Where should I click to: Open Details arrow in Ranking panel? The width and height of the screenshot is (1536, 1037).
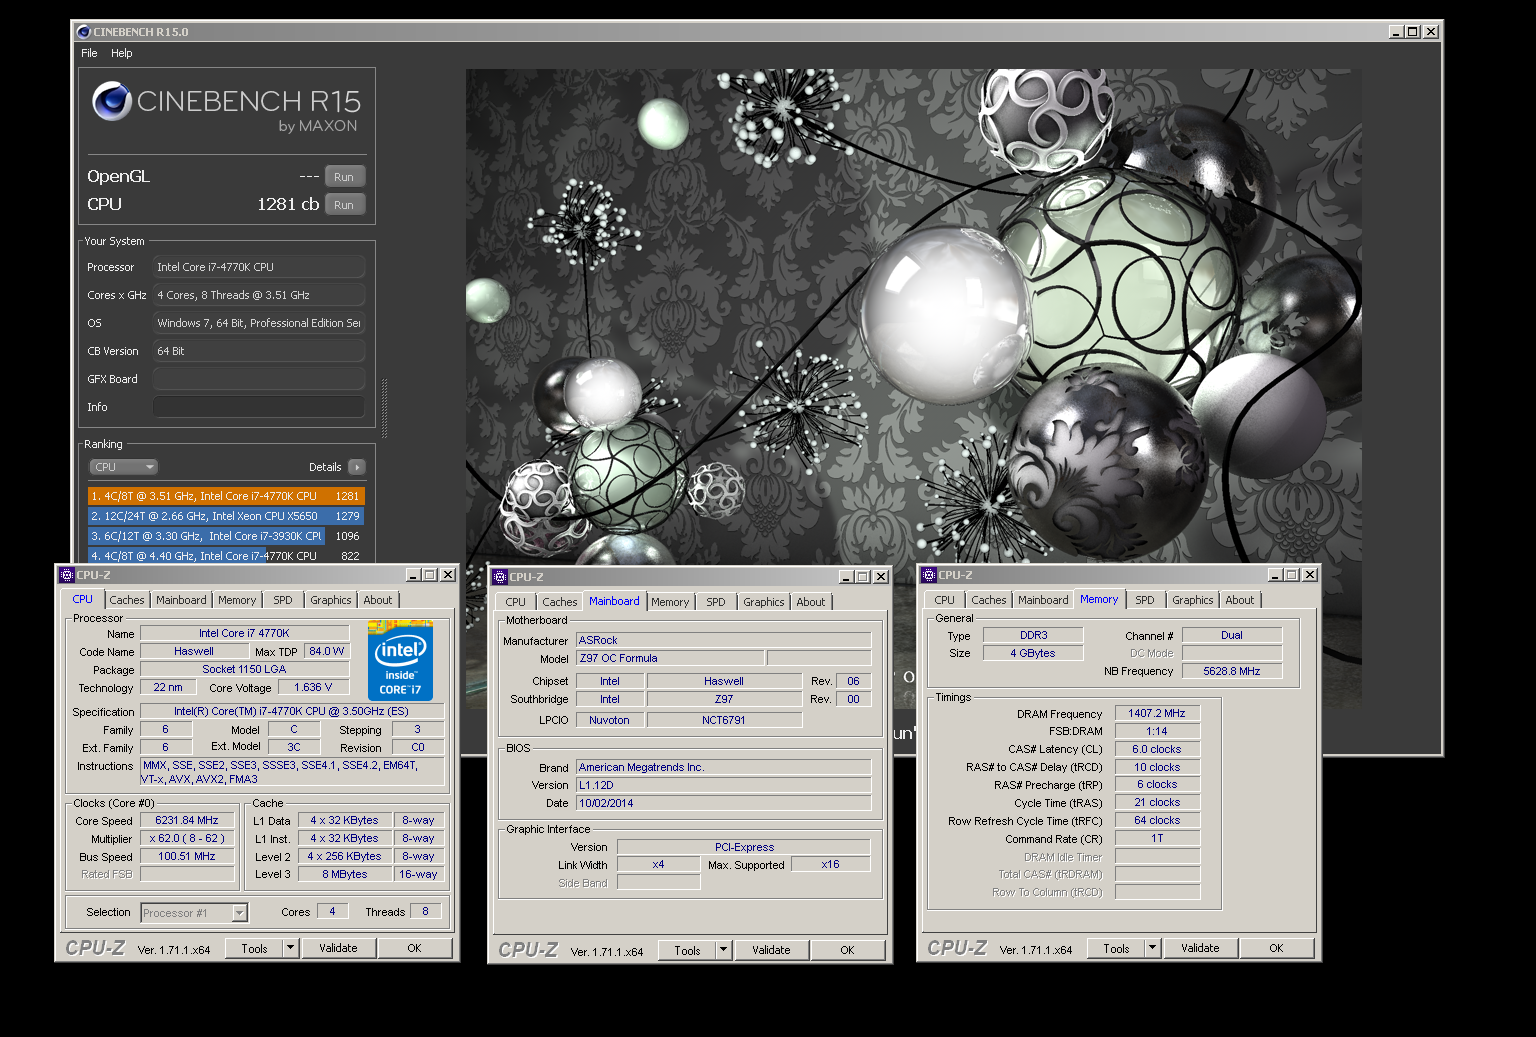[357, 467]
